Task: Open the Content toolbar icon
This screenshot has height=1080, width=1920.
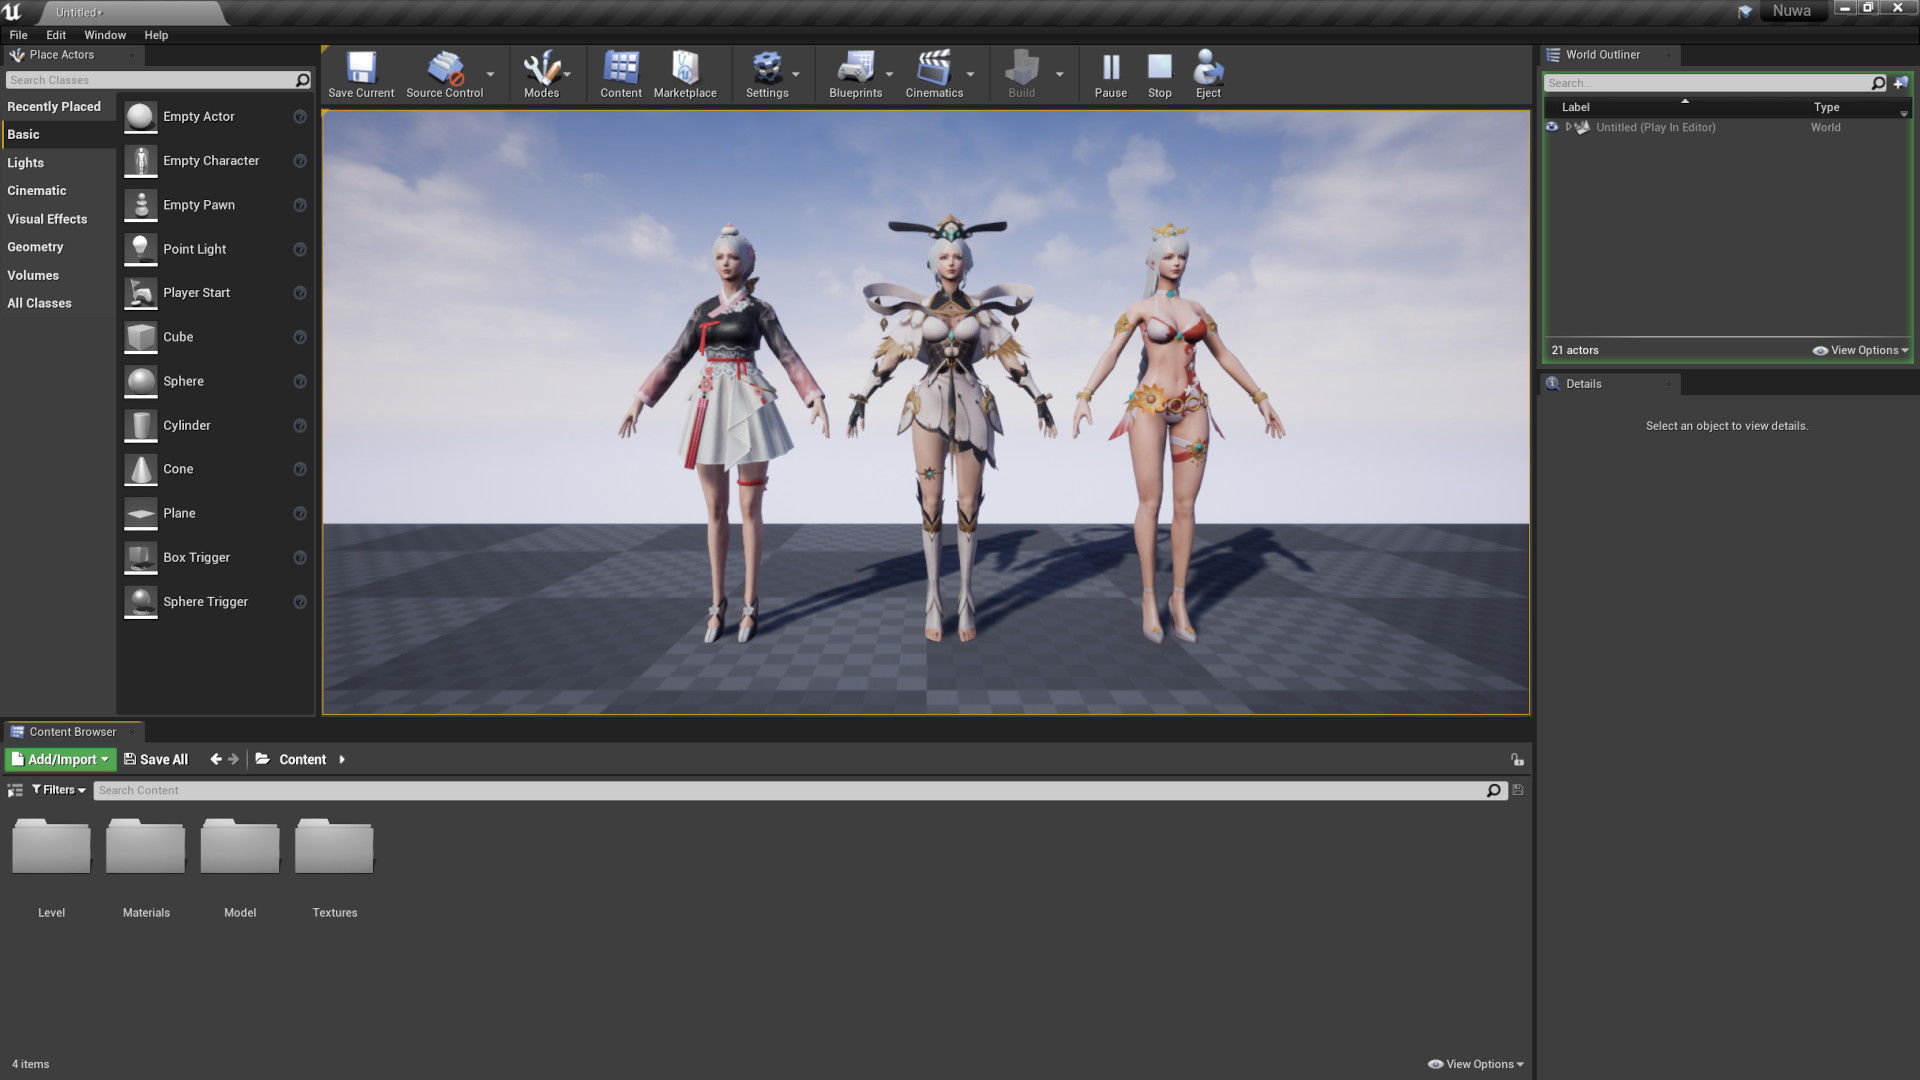Action: (x=620, y=68)
